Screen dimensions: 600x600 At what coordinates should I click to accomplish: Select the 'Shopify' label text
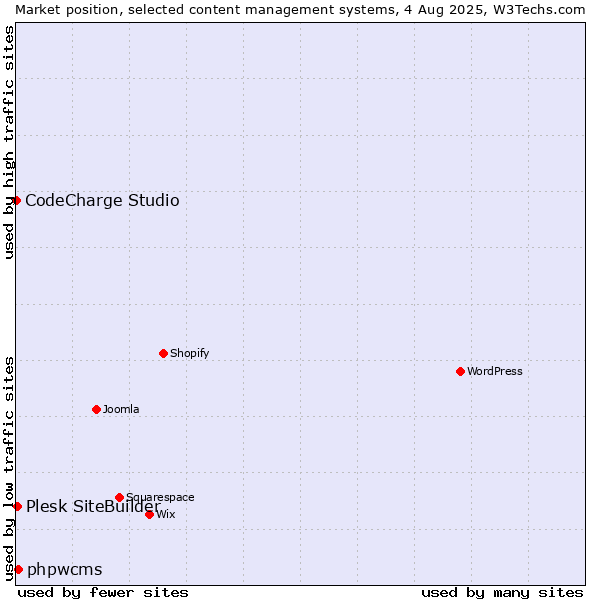coord(189,353)
